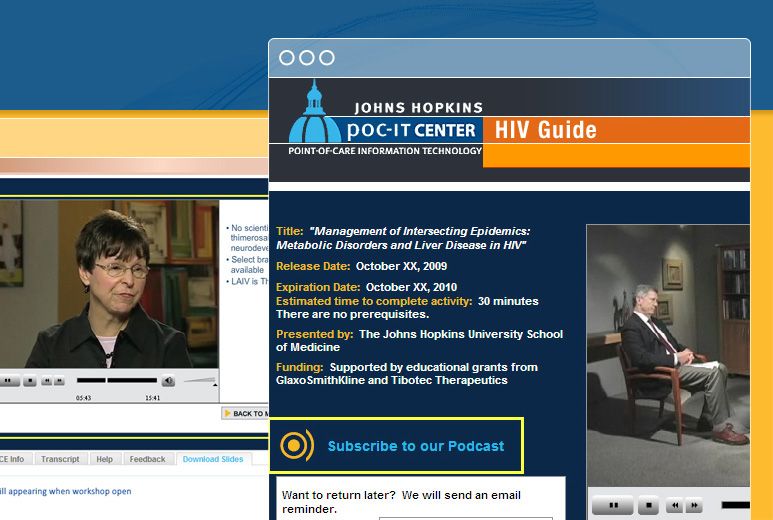Screen dimensions: 773x520
Task: Click the 05:43 elapsed time label
Action: (83, 398)
